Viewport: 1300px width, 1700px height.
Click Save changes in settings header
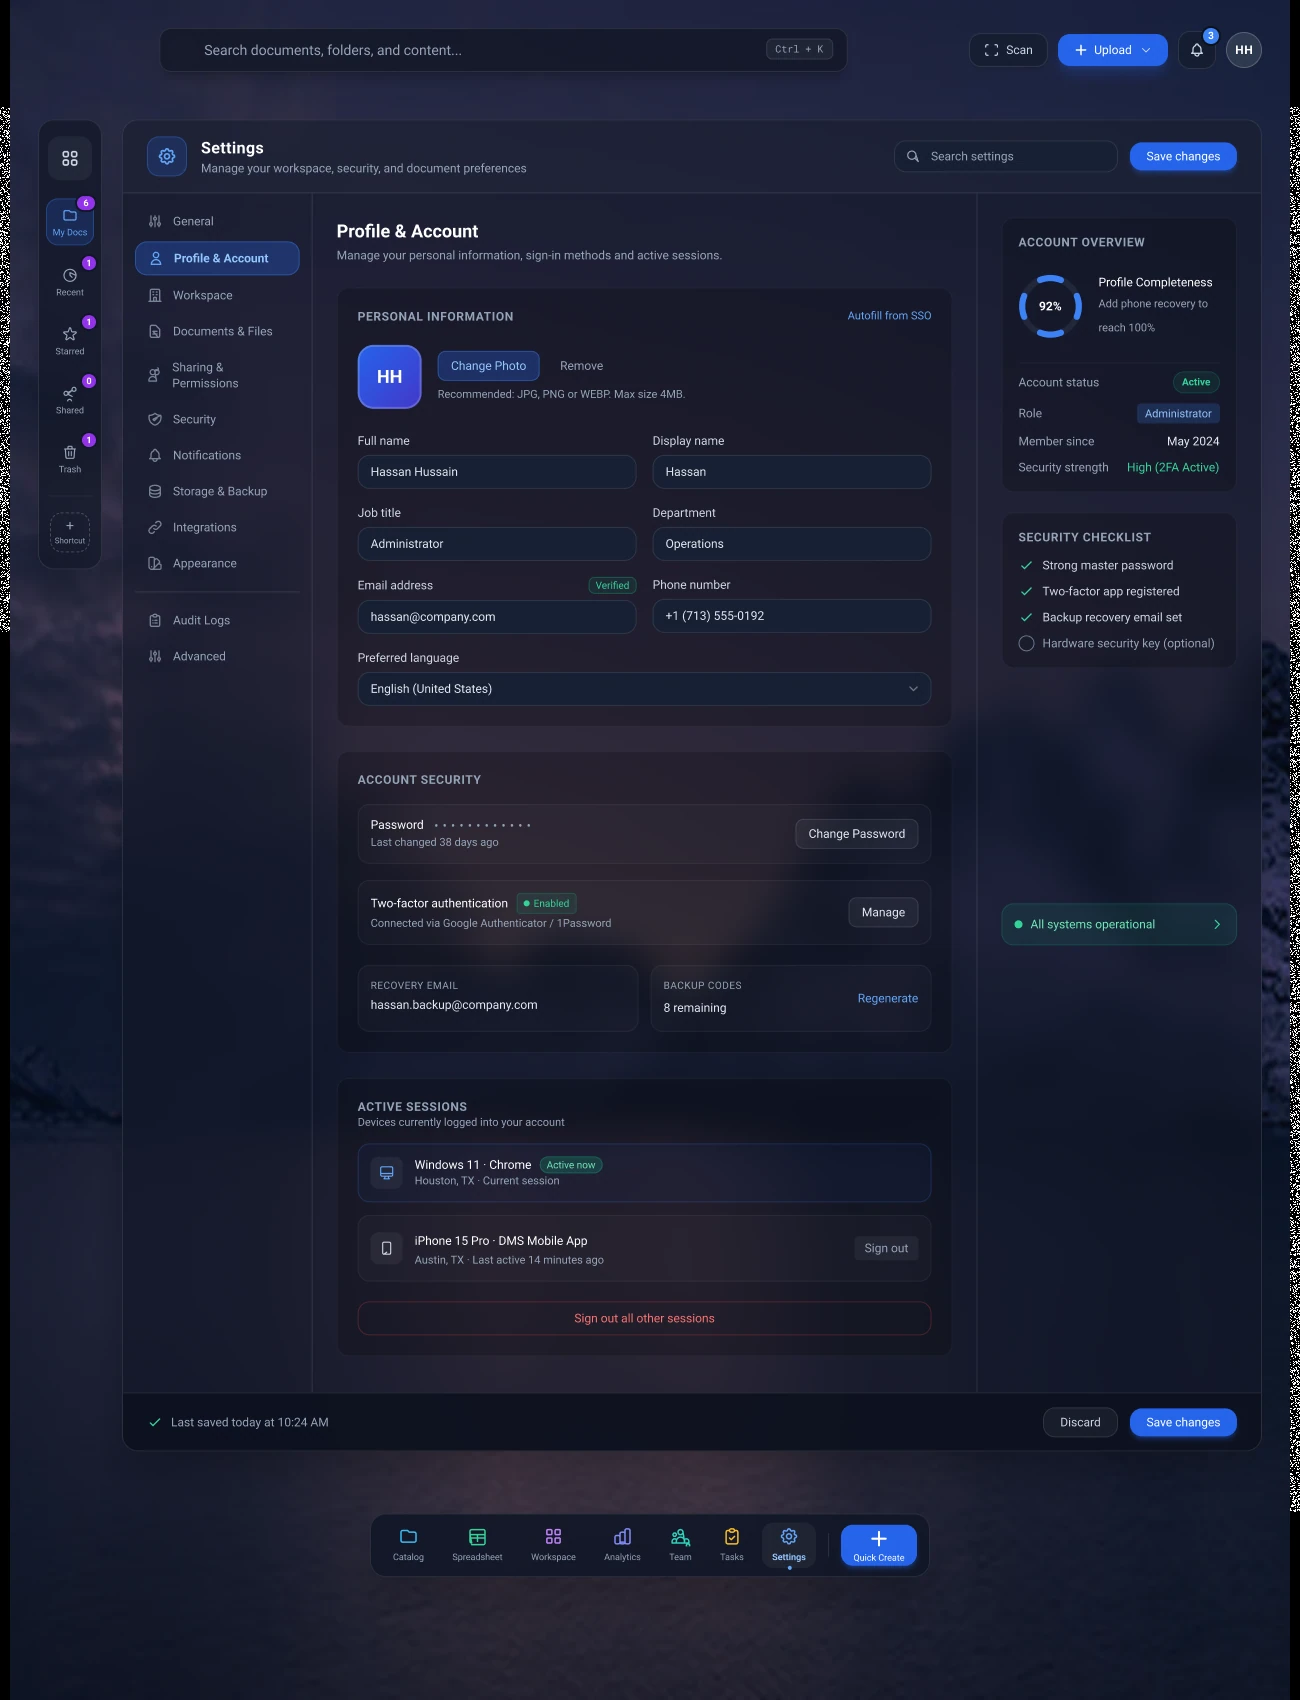click(x=1183, y=156)
